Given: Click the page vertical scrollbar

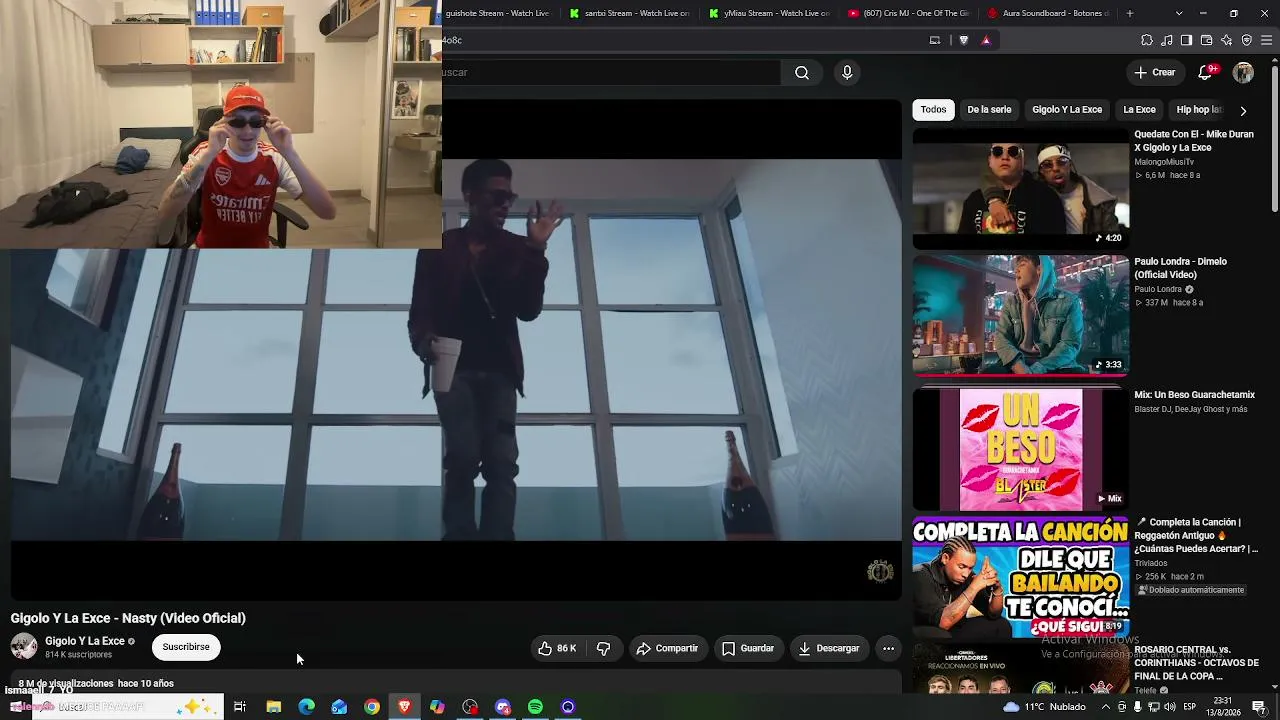Looking at the screenshot, I should click(1274, 140).
